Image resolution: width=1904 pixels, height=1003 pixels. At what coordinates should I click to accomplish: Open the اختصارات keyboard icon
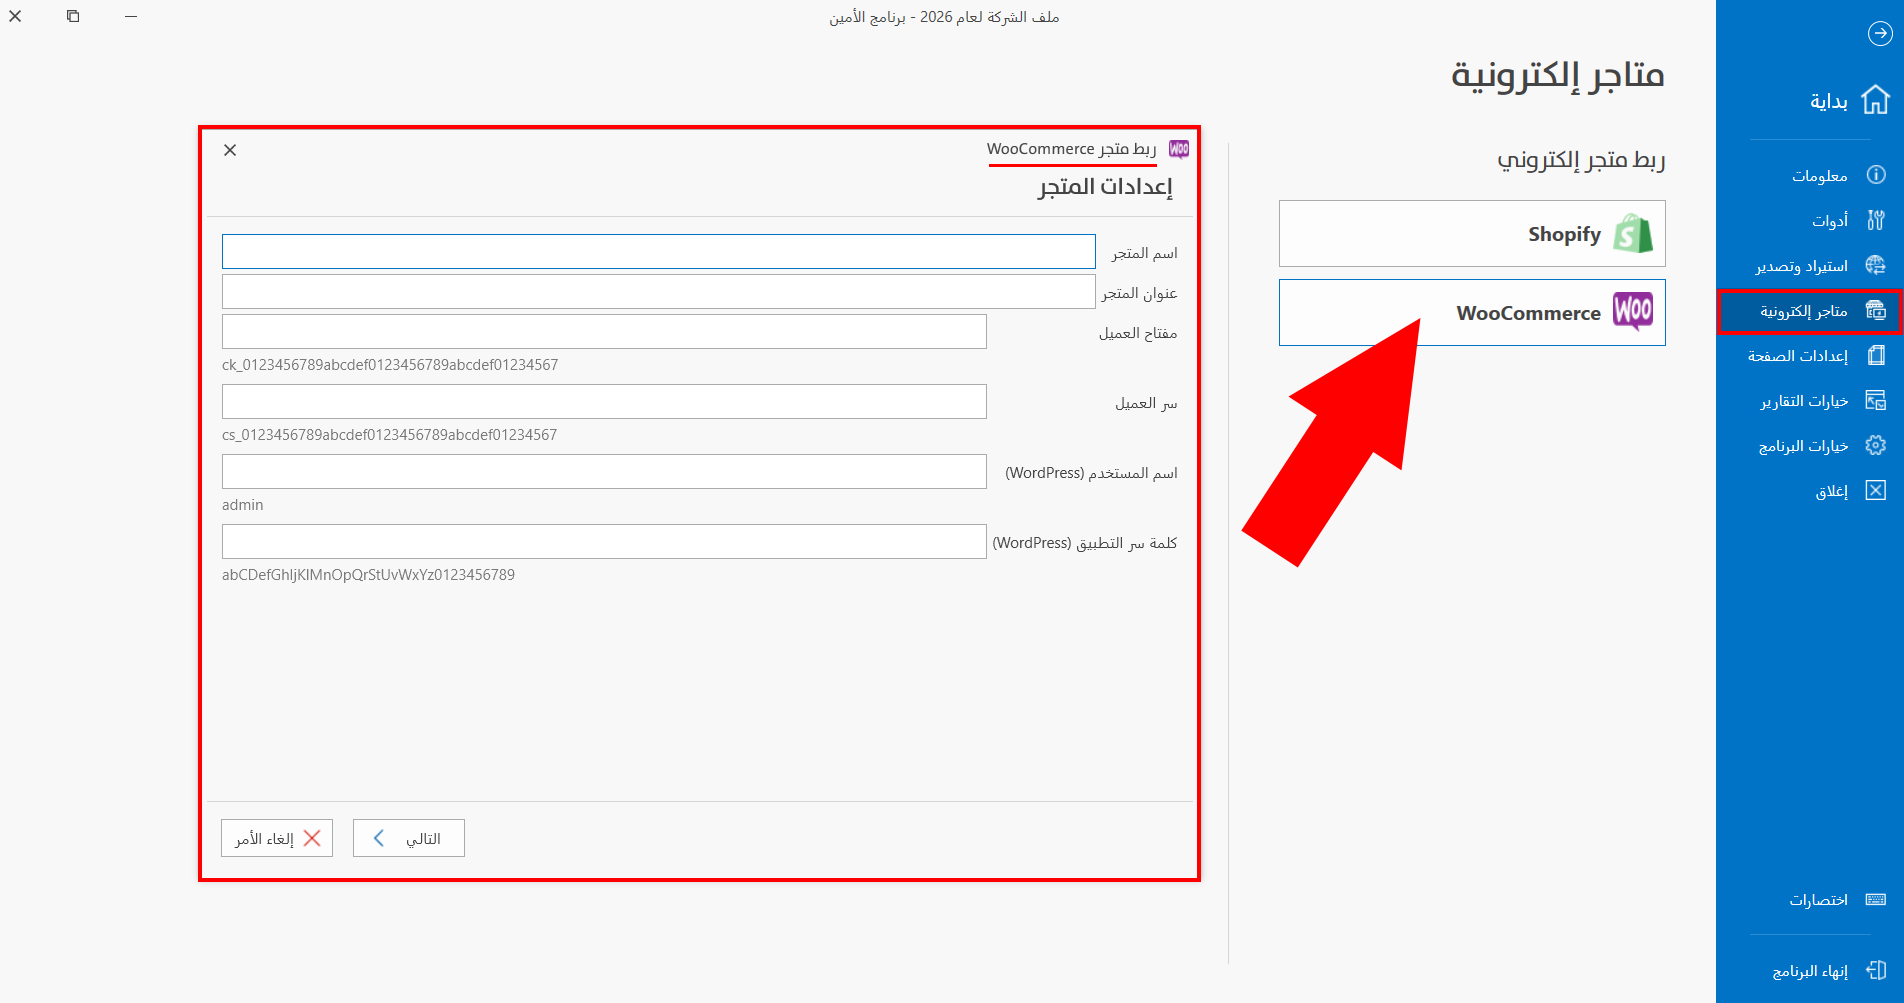[1876, 899]
